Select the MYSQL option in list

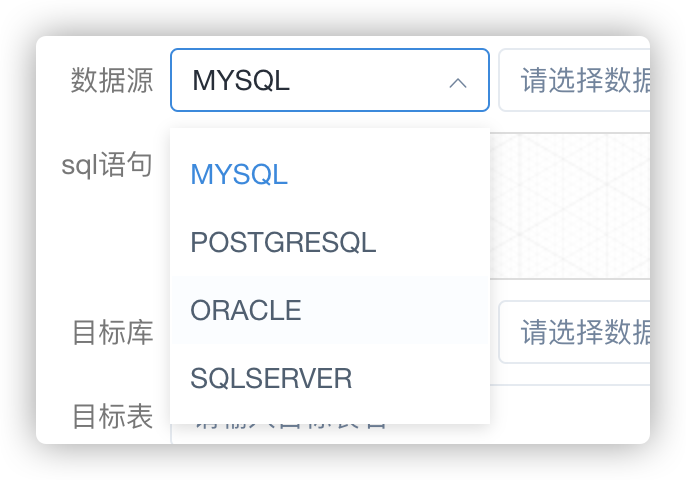click(x=330, y=174)
